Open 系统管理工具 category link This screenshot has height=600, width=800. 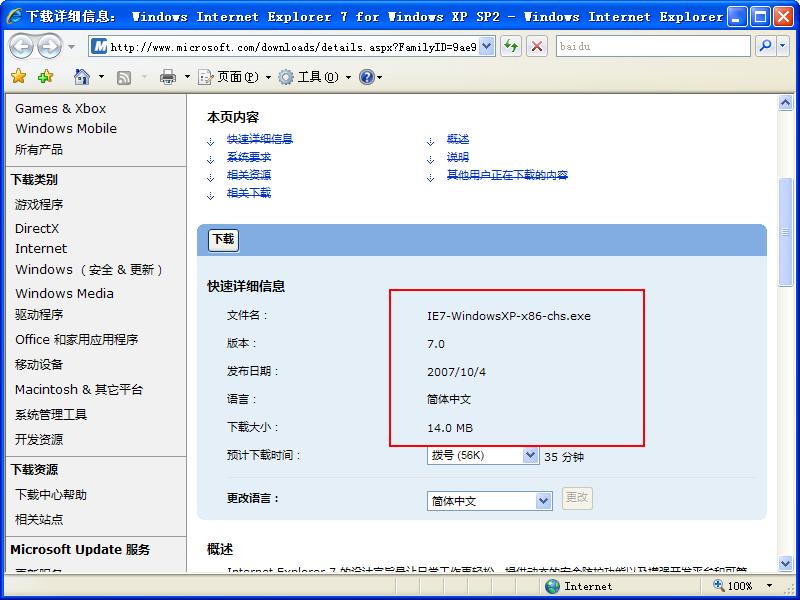coord(51,415)
